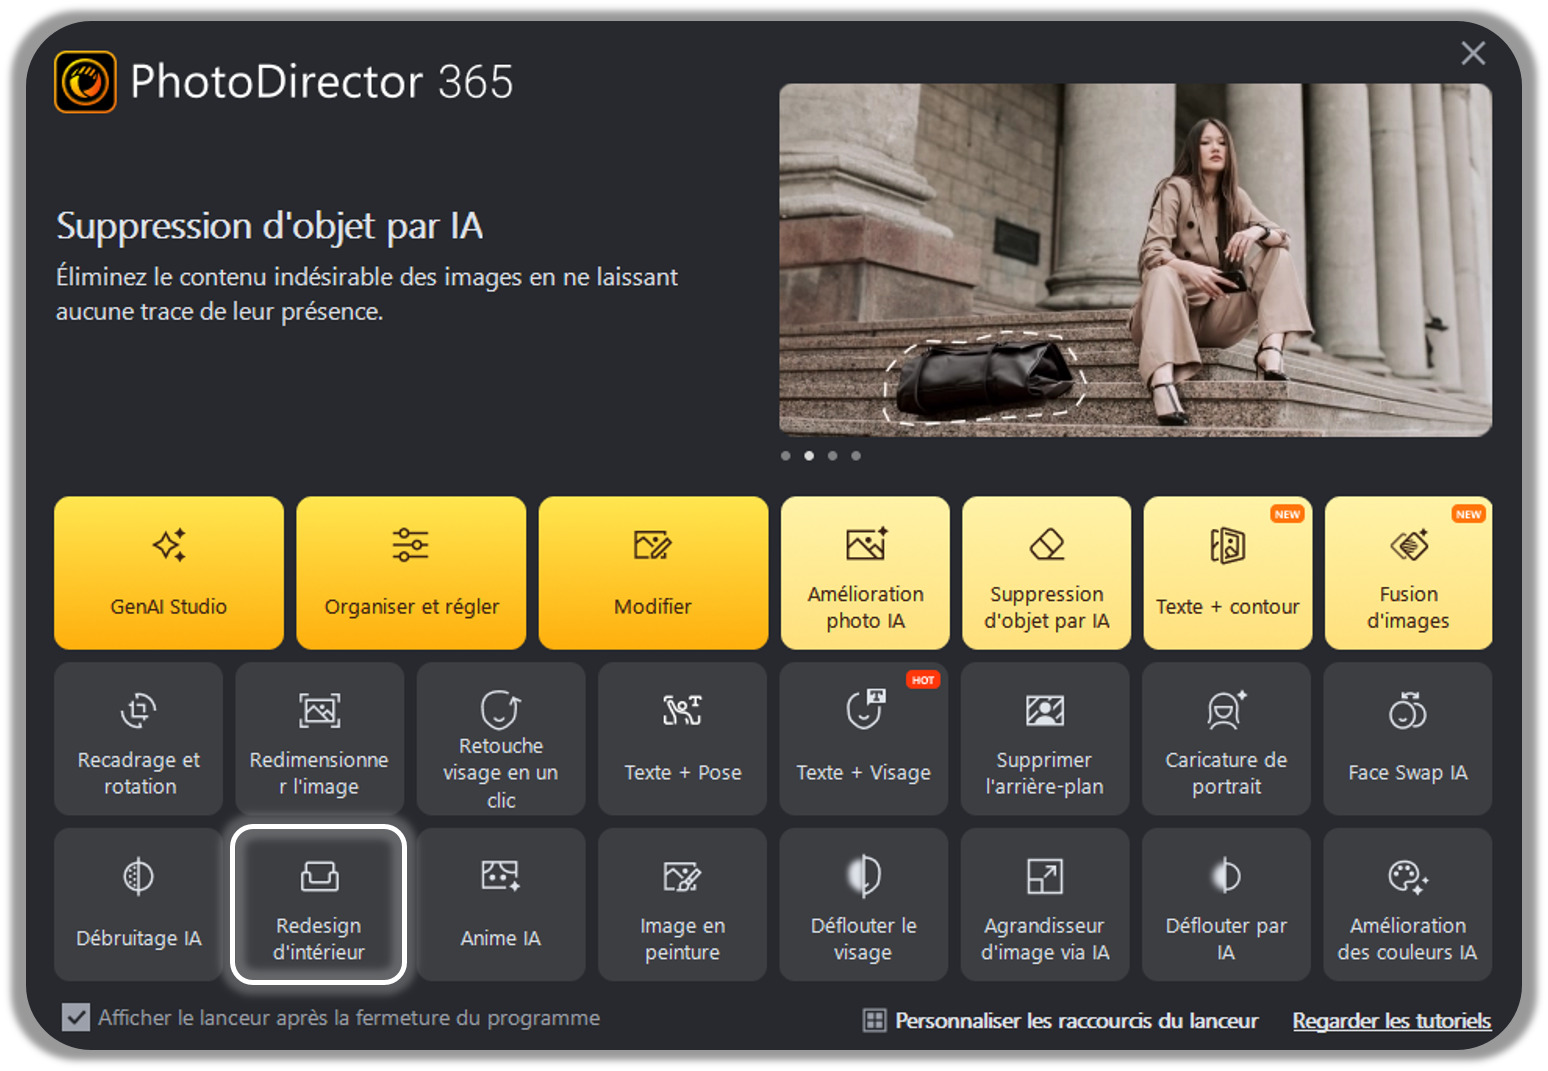Select the second carousel slide dot
The height and width of the screenshot is (1071, 1548).
pyautogui.click(x=809, y=456)
